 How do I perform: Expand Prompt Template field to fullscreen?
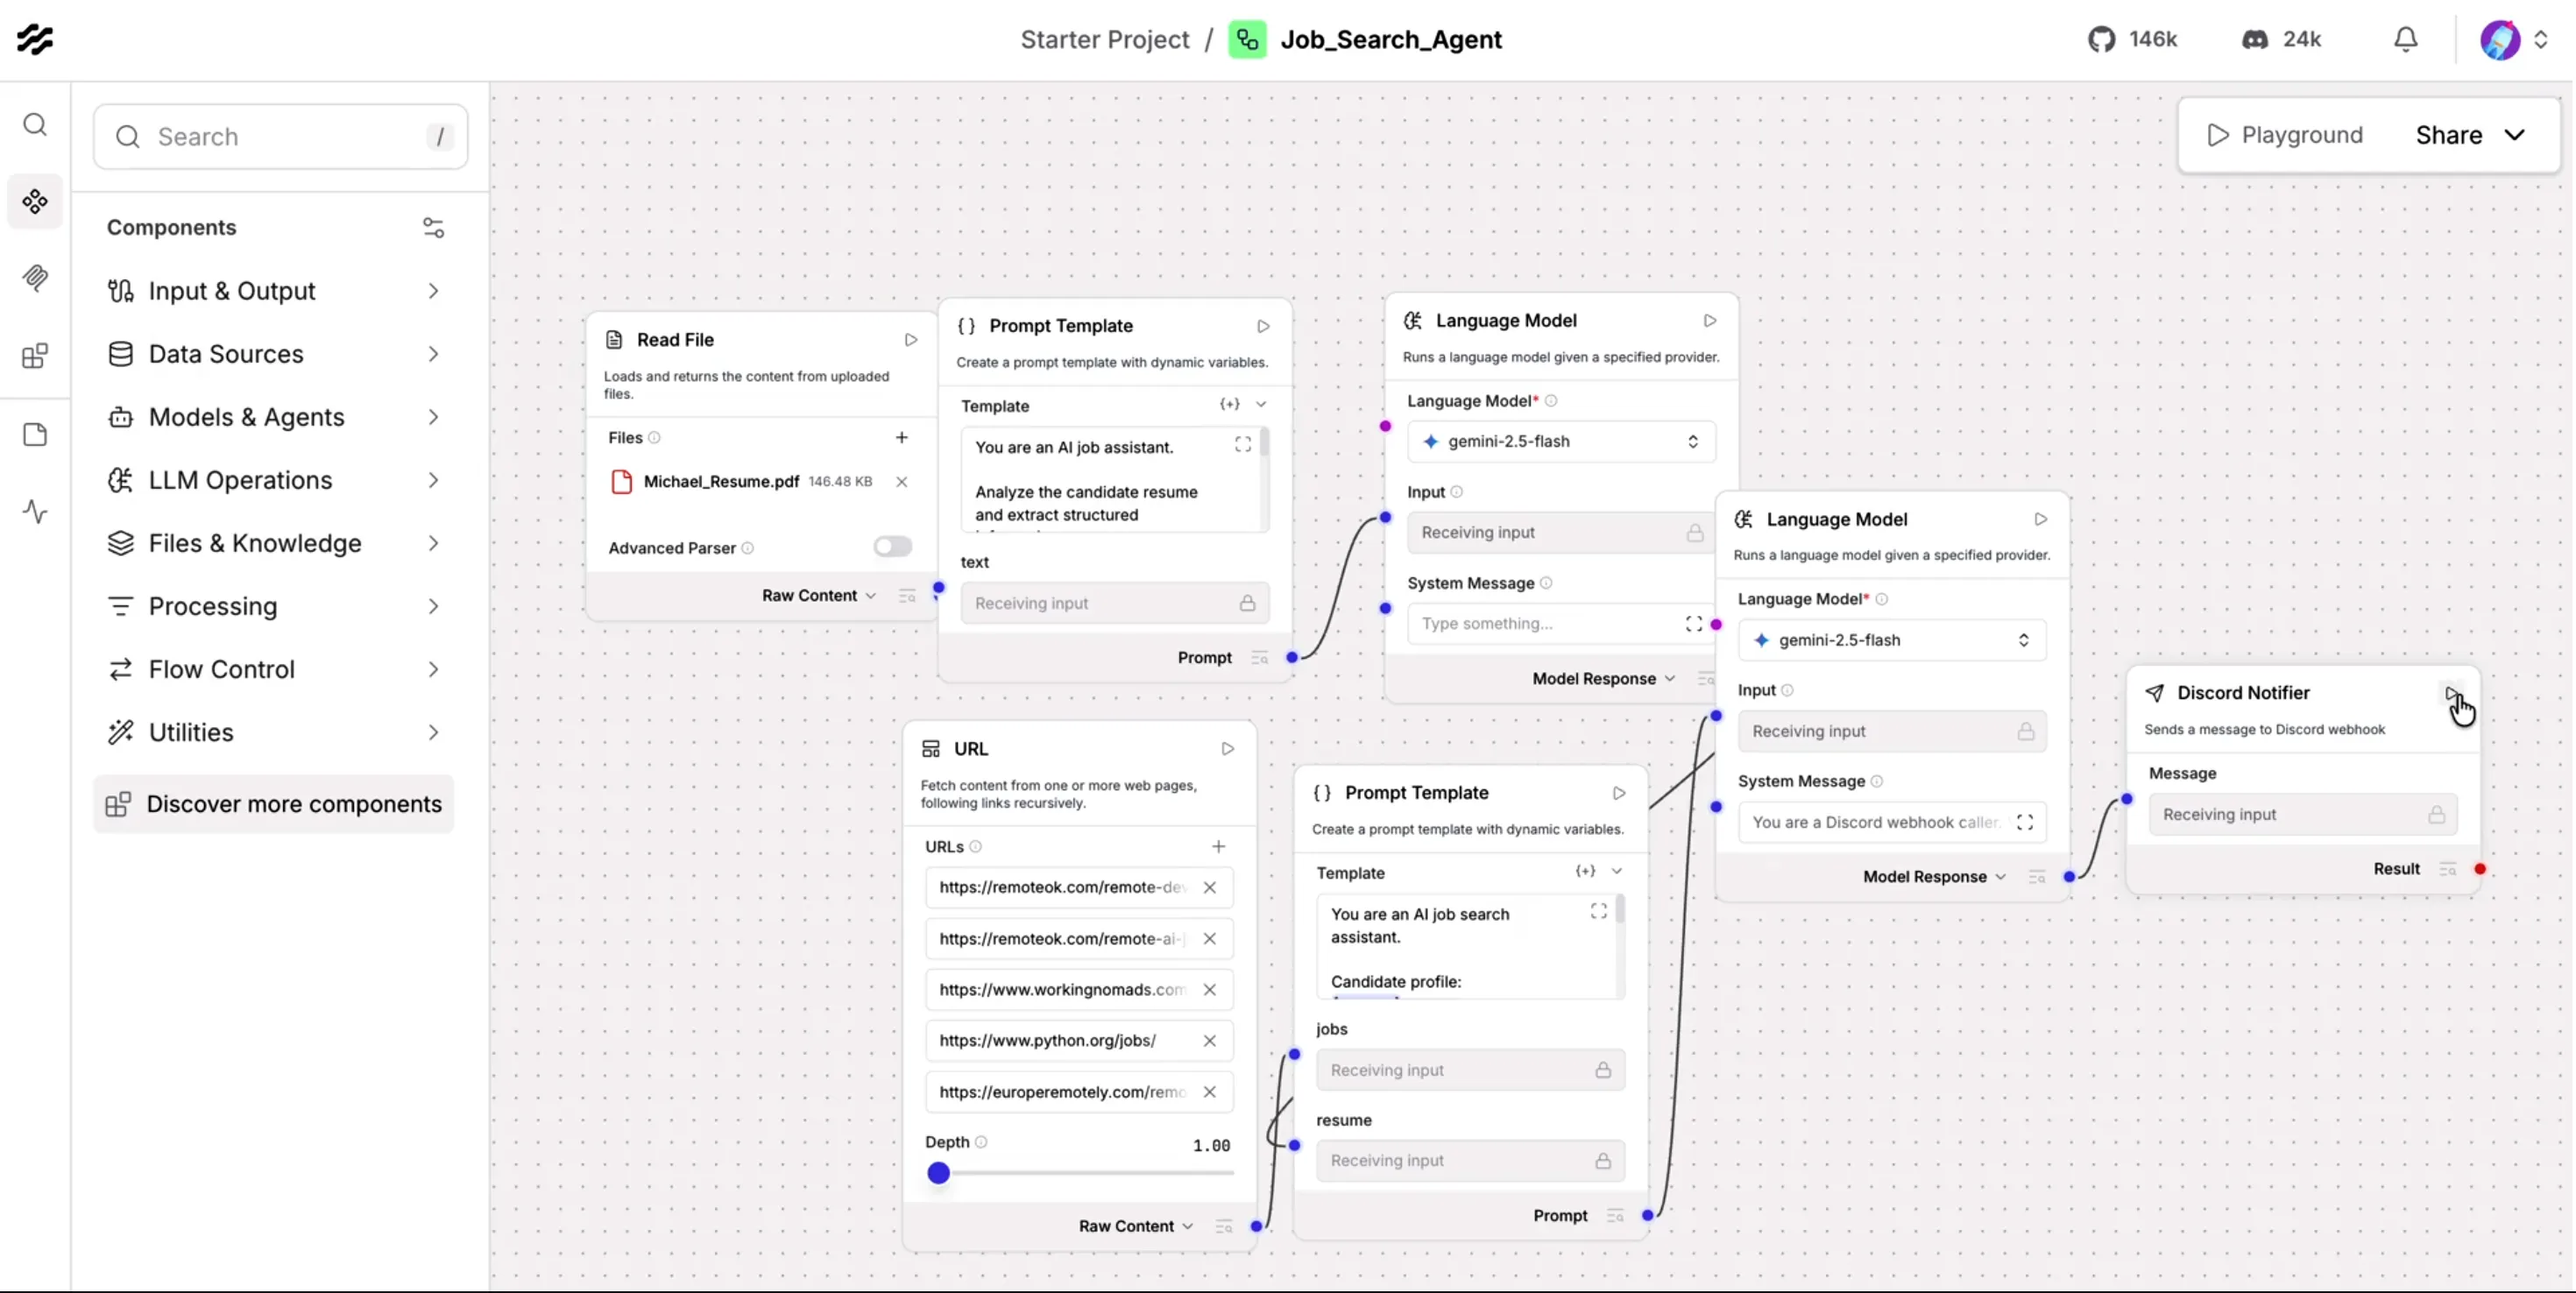1243,444
